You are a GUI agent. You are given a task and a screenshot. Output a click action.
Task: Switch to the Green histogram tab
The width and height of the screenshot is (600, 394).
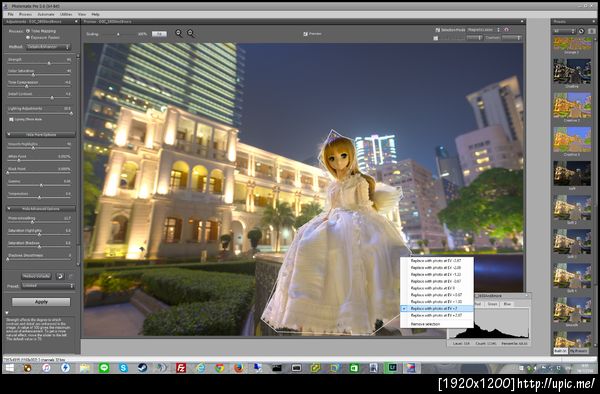(x=492, y=304)
